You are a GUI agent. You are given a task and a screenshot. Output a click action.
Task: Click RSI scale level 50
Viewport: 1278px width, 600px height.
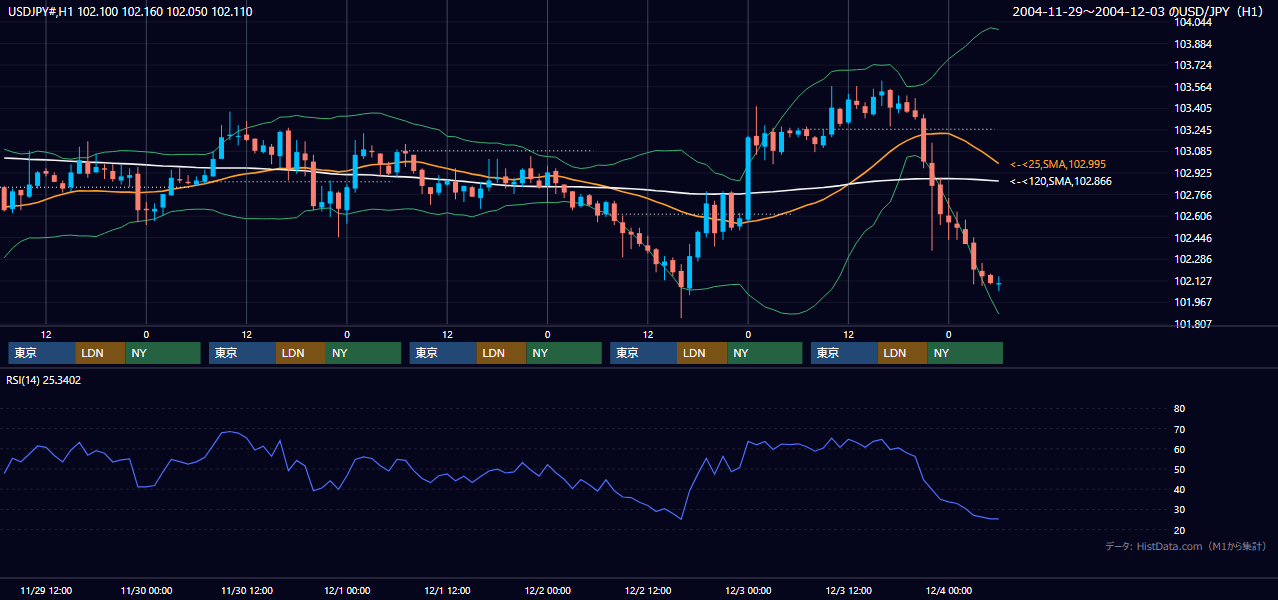click(x=1179, y=469)
